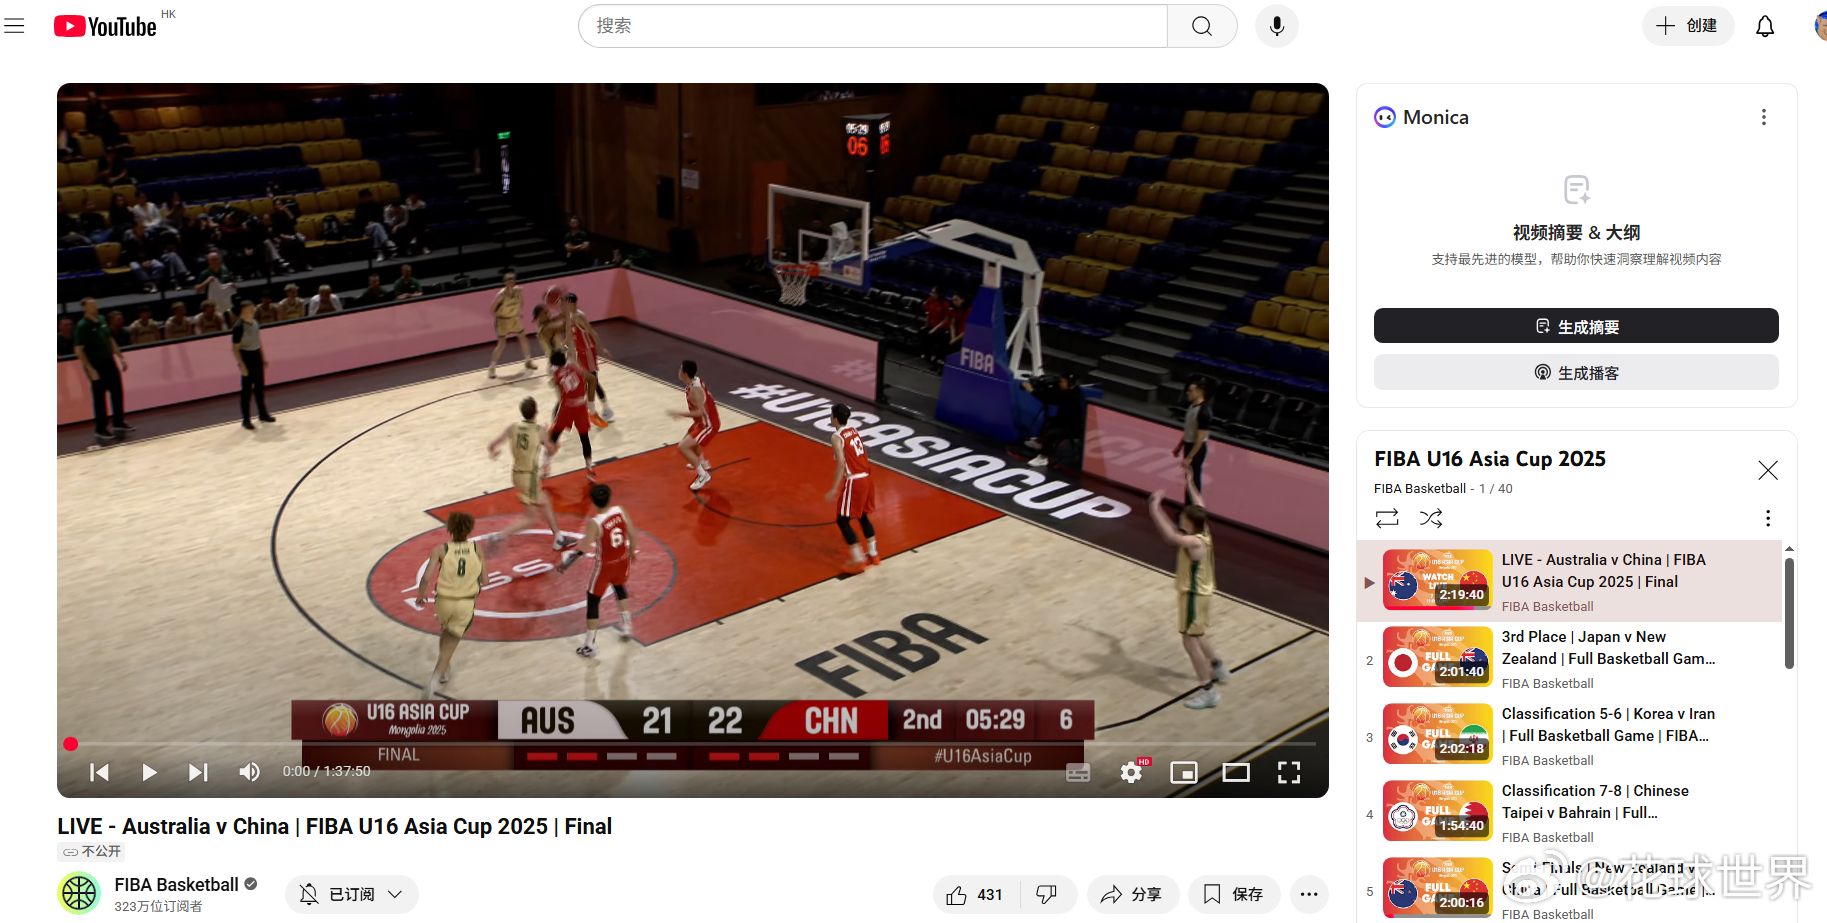Open playlist more options menu

coord(1768,518)
